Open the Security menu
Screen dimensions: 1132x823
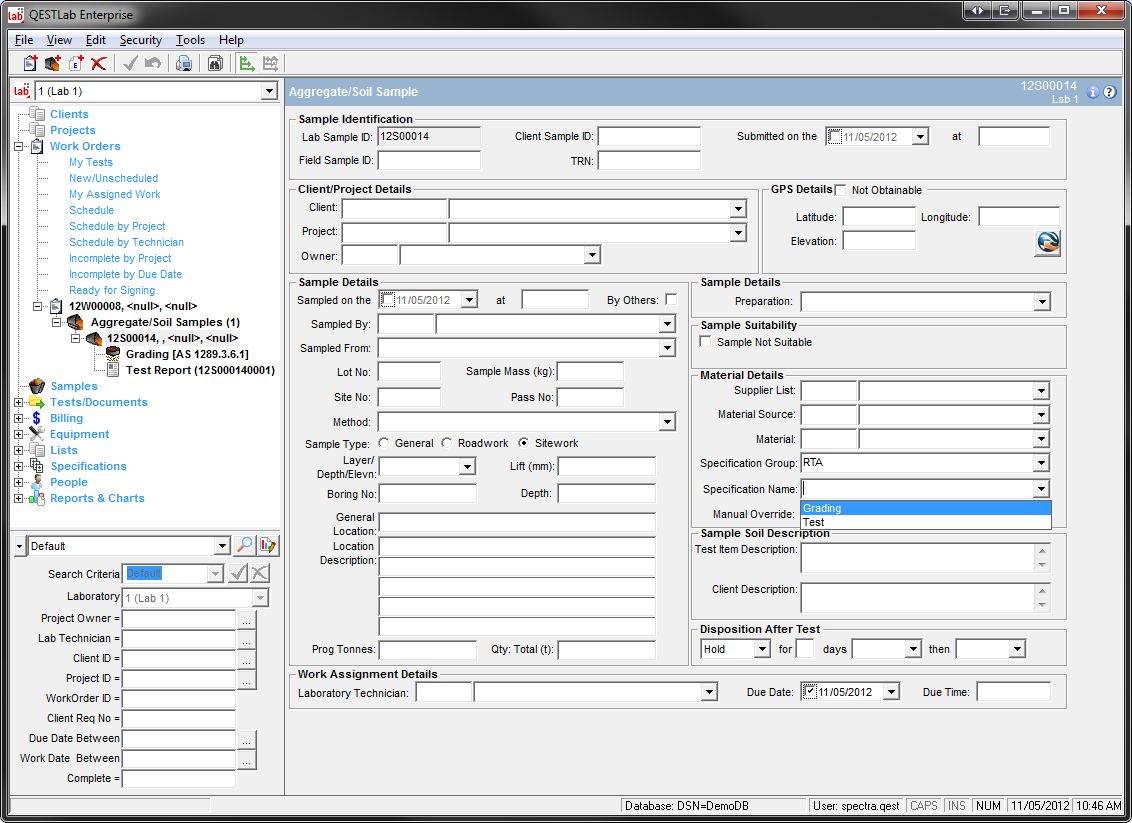pyautogui.click(x=140, y=40)
